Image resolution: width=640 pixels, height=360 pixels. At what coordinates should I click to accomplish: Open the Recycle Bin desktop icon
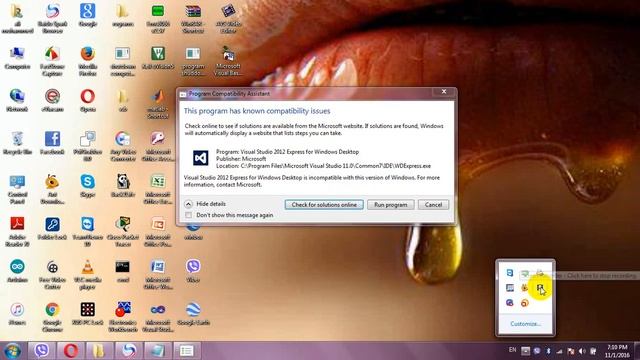tap(17, 143)
